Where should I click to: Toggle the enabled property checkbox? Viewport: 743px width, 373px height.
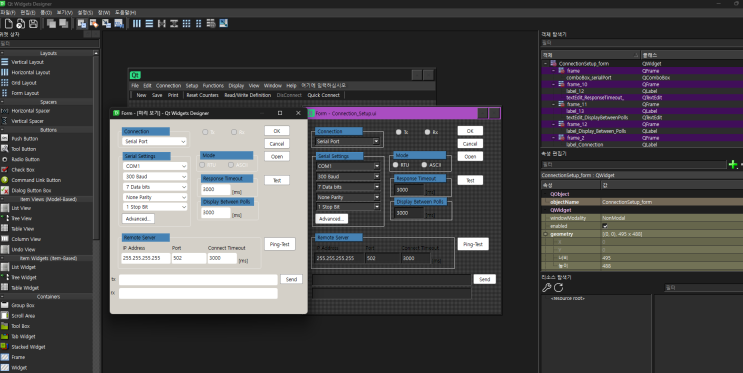[605, 226]
